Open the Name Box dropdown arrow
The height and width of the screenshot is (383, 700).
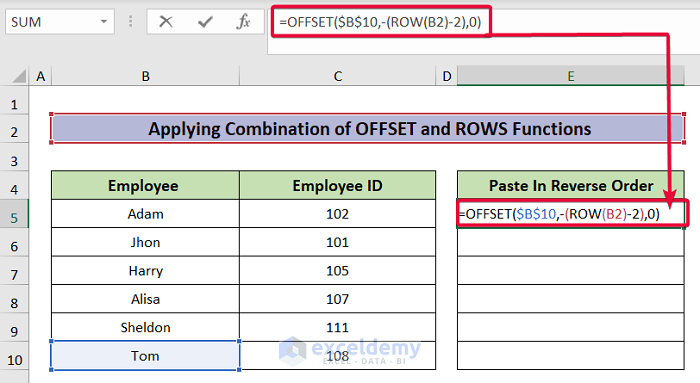104,21
